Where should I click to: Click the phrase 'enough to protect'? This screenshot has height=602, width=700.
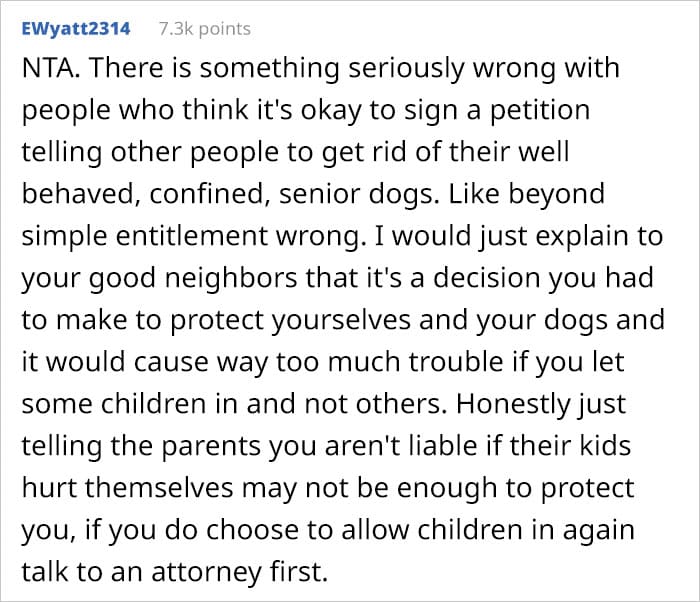pyautogui.click(x=515, y=489)
